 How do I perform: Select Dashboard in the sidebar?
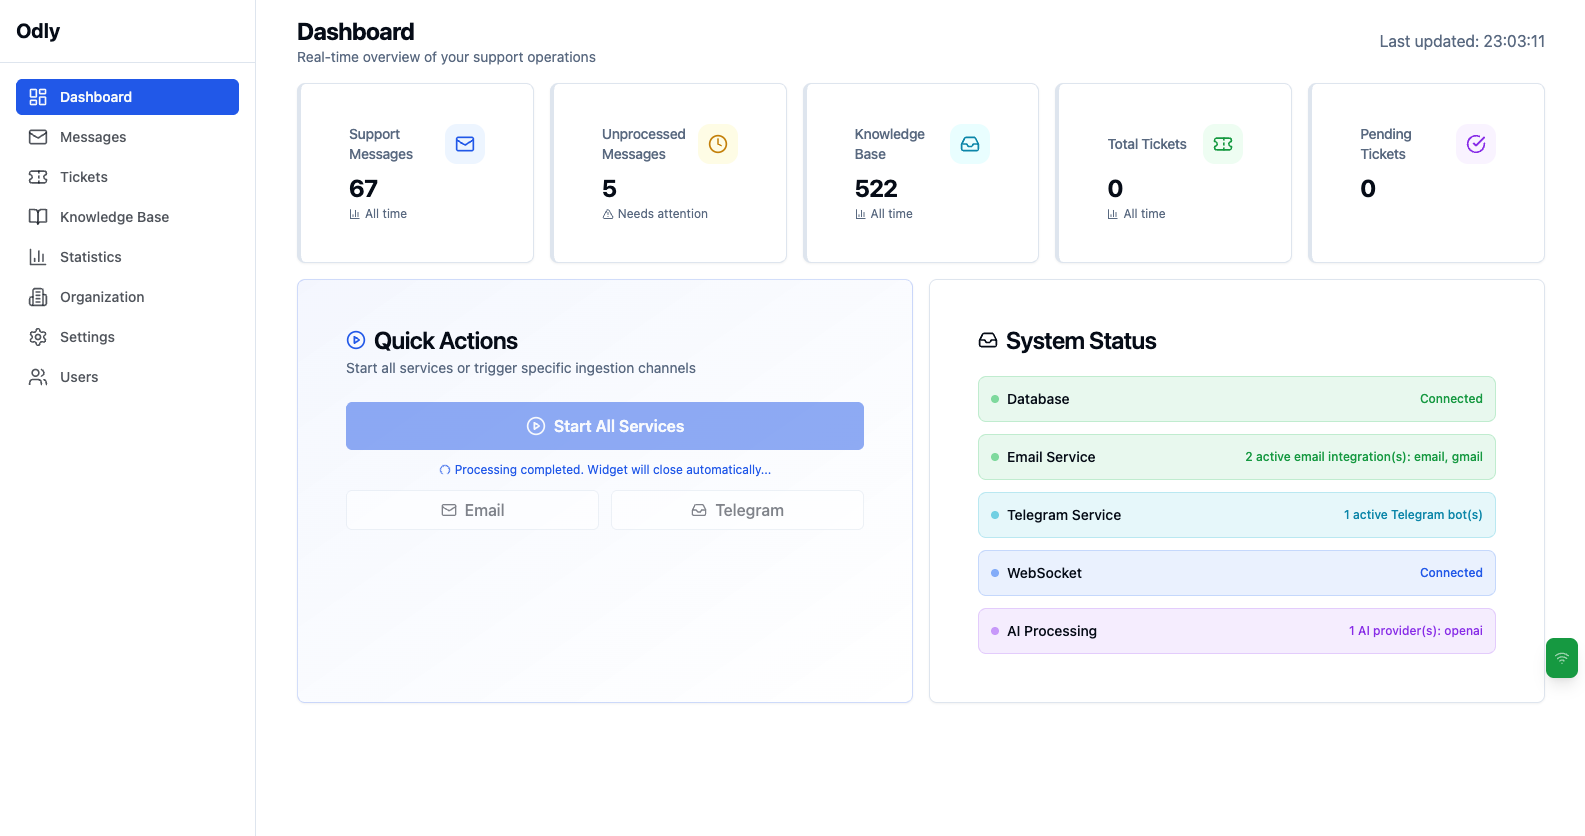(x=127, y=97)
